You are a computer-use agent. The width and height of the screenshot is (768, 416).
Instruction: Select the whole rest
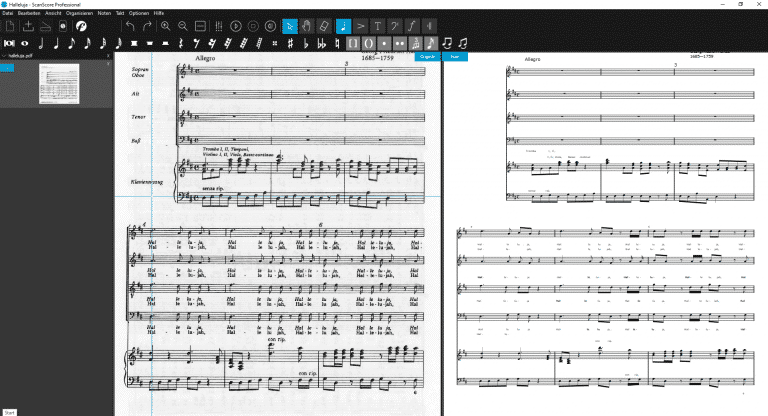point(149,44)
